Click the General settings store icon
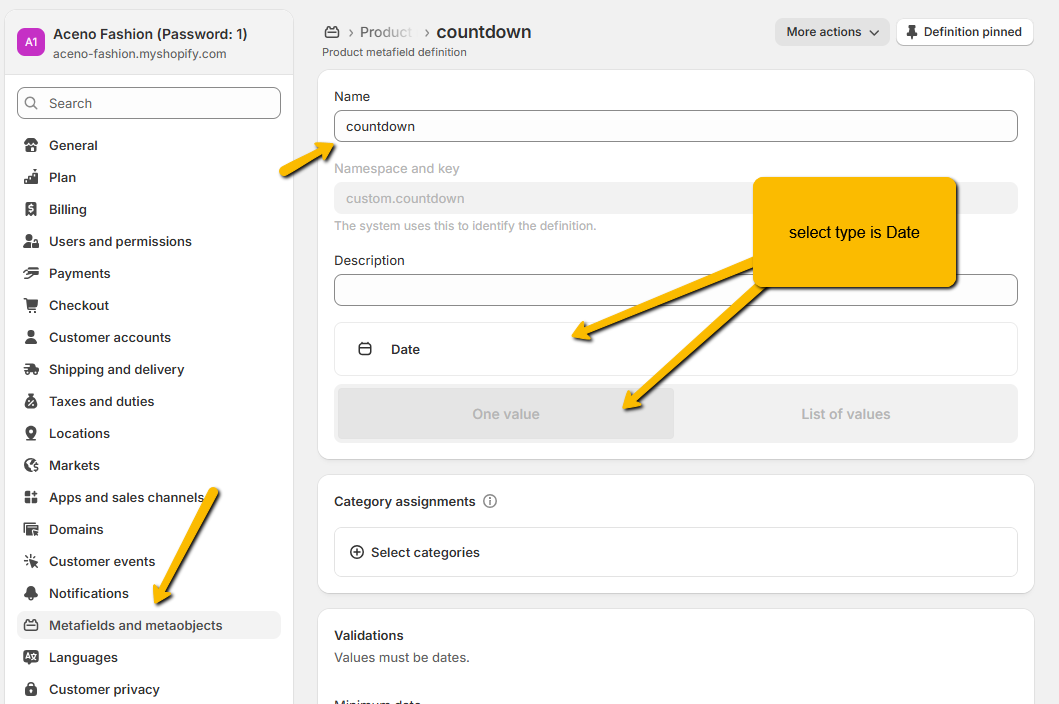This screenshot has height=704, width=1059. [31, 145]
